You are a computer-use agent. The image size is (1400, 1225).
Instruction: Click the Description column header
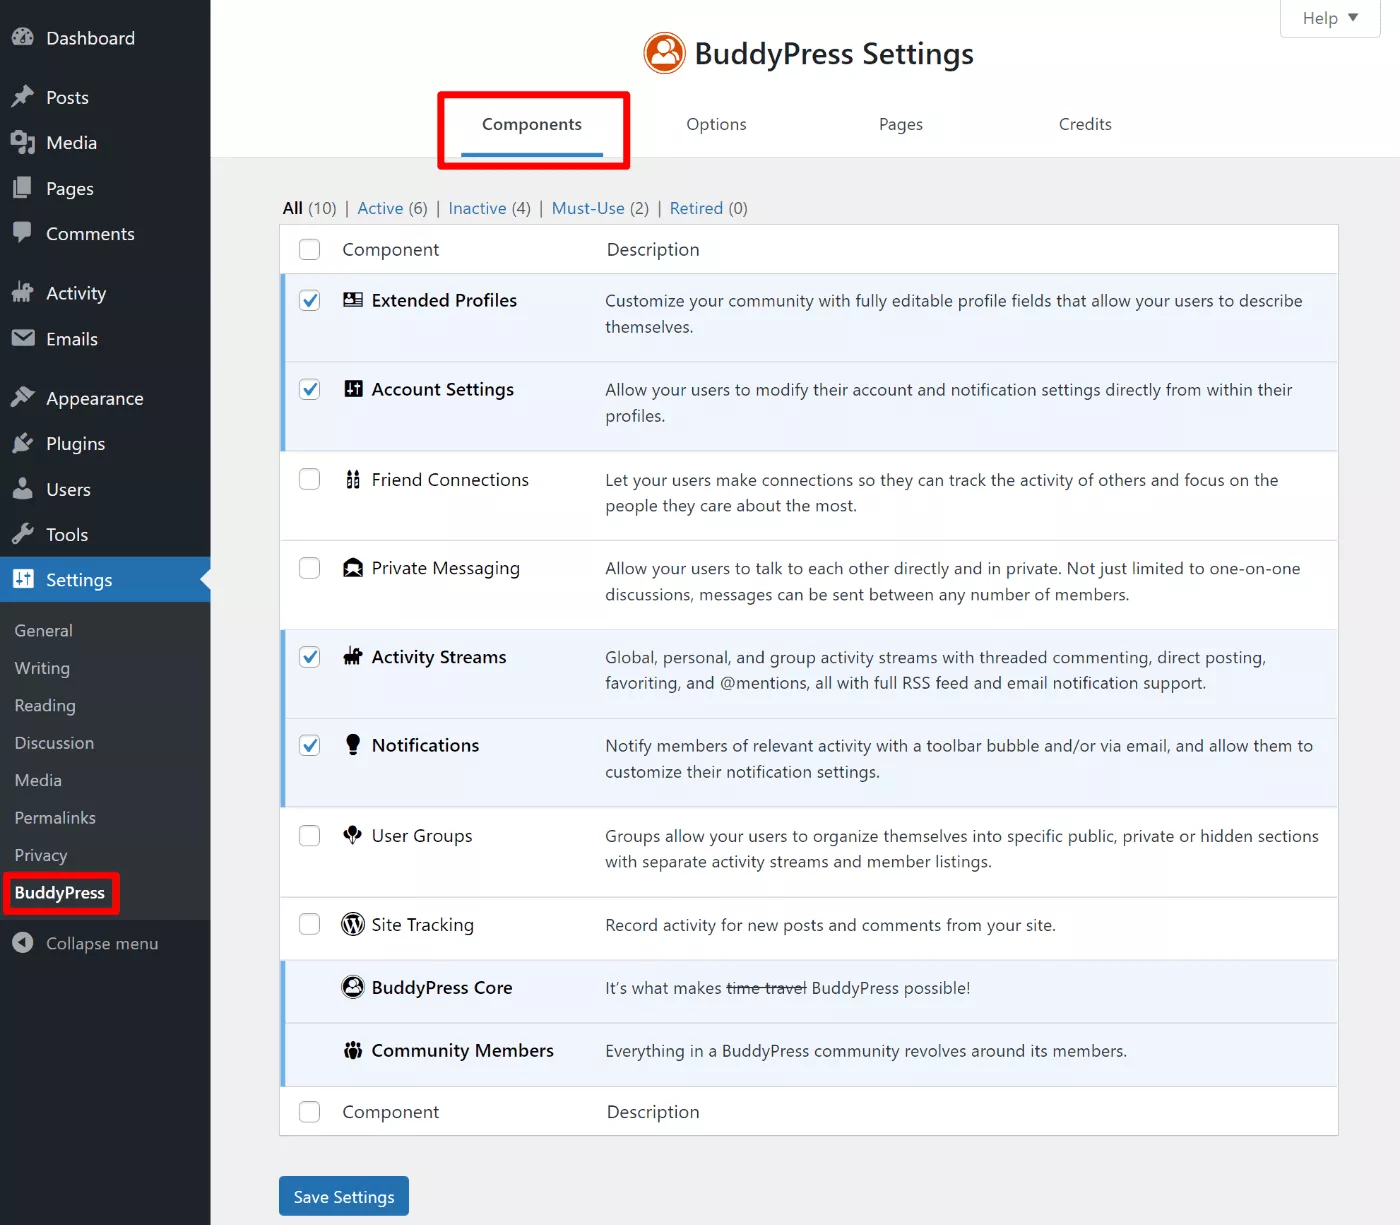pos(653,249)
